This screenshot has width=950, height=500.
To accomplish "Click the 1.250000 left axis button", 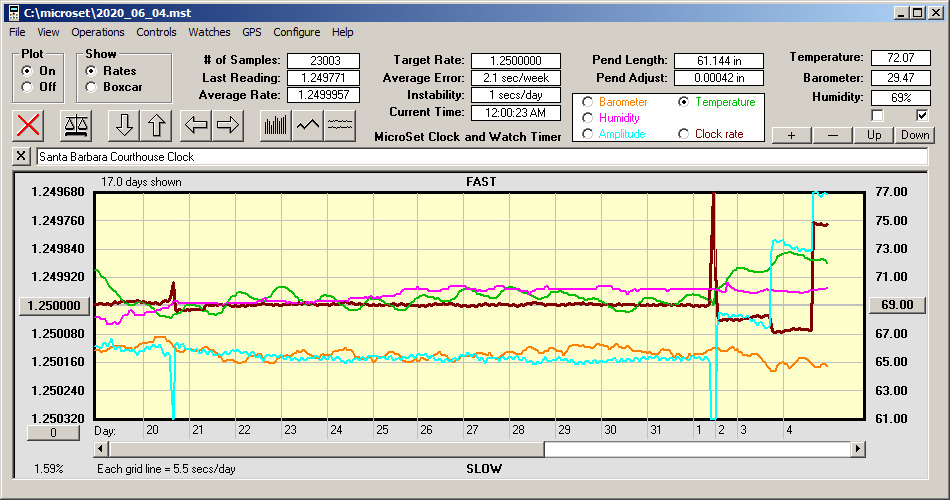I will (54, 305).
